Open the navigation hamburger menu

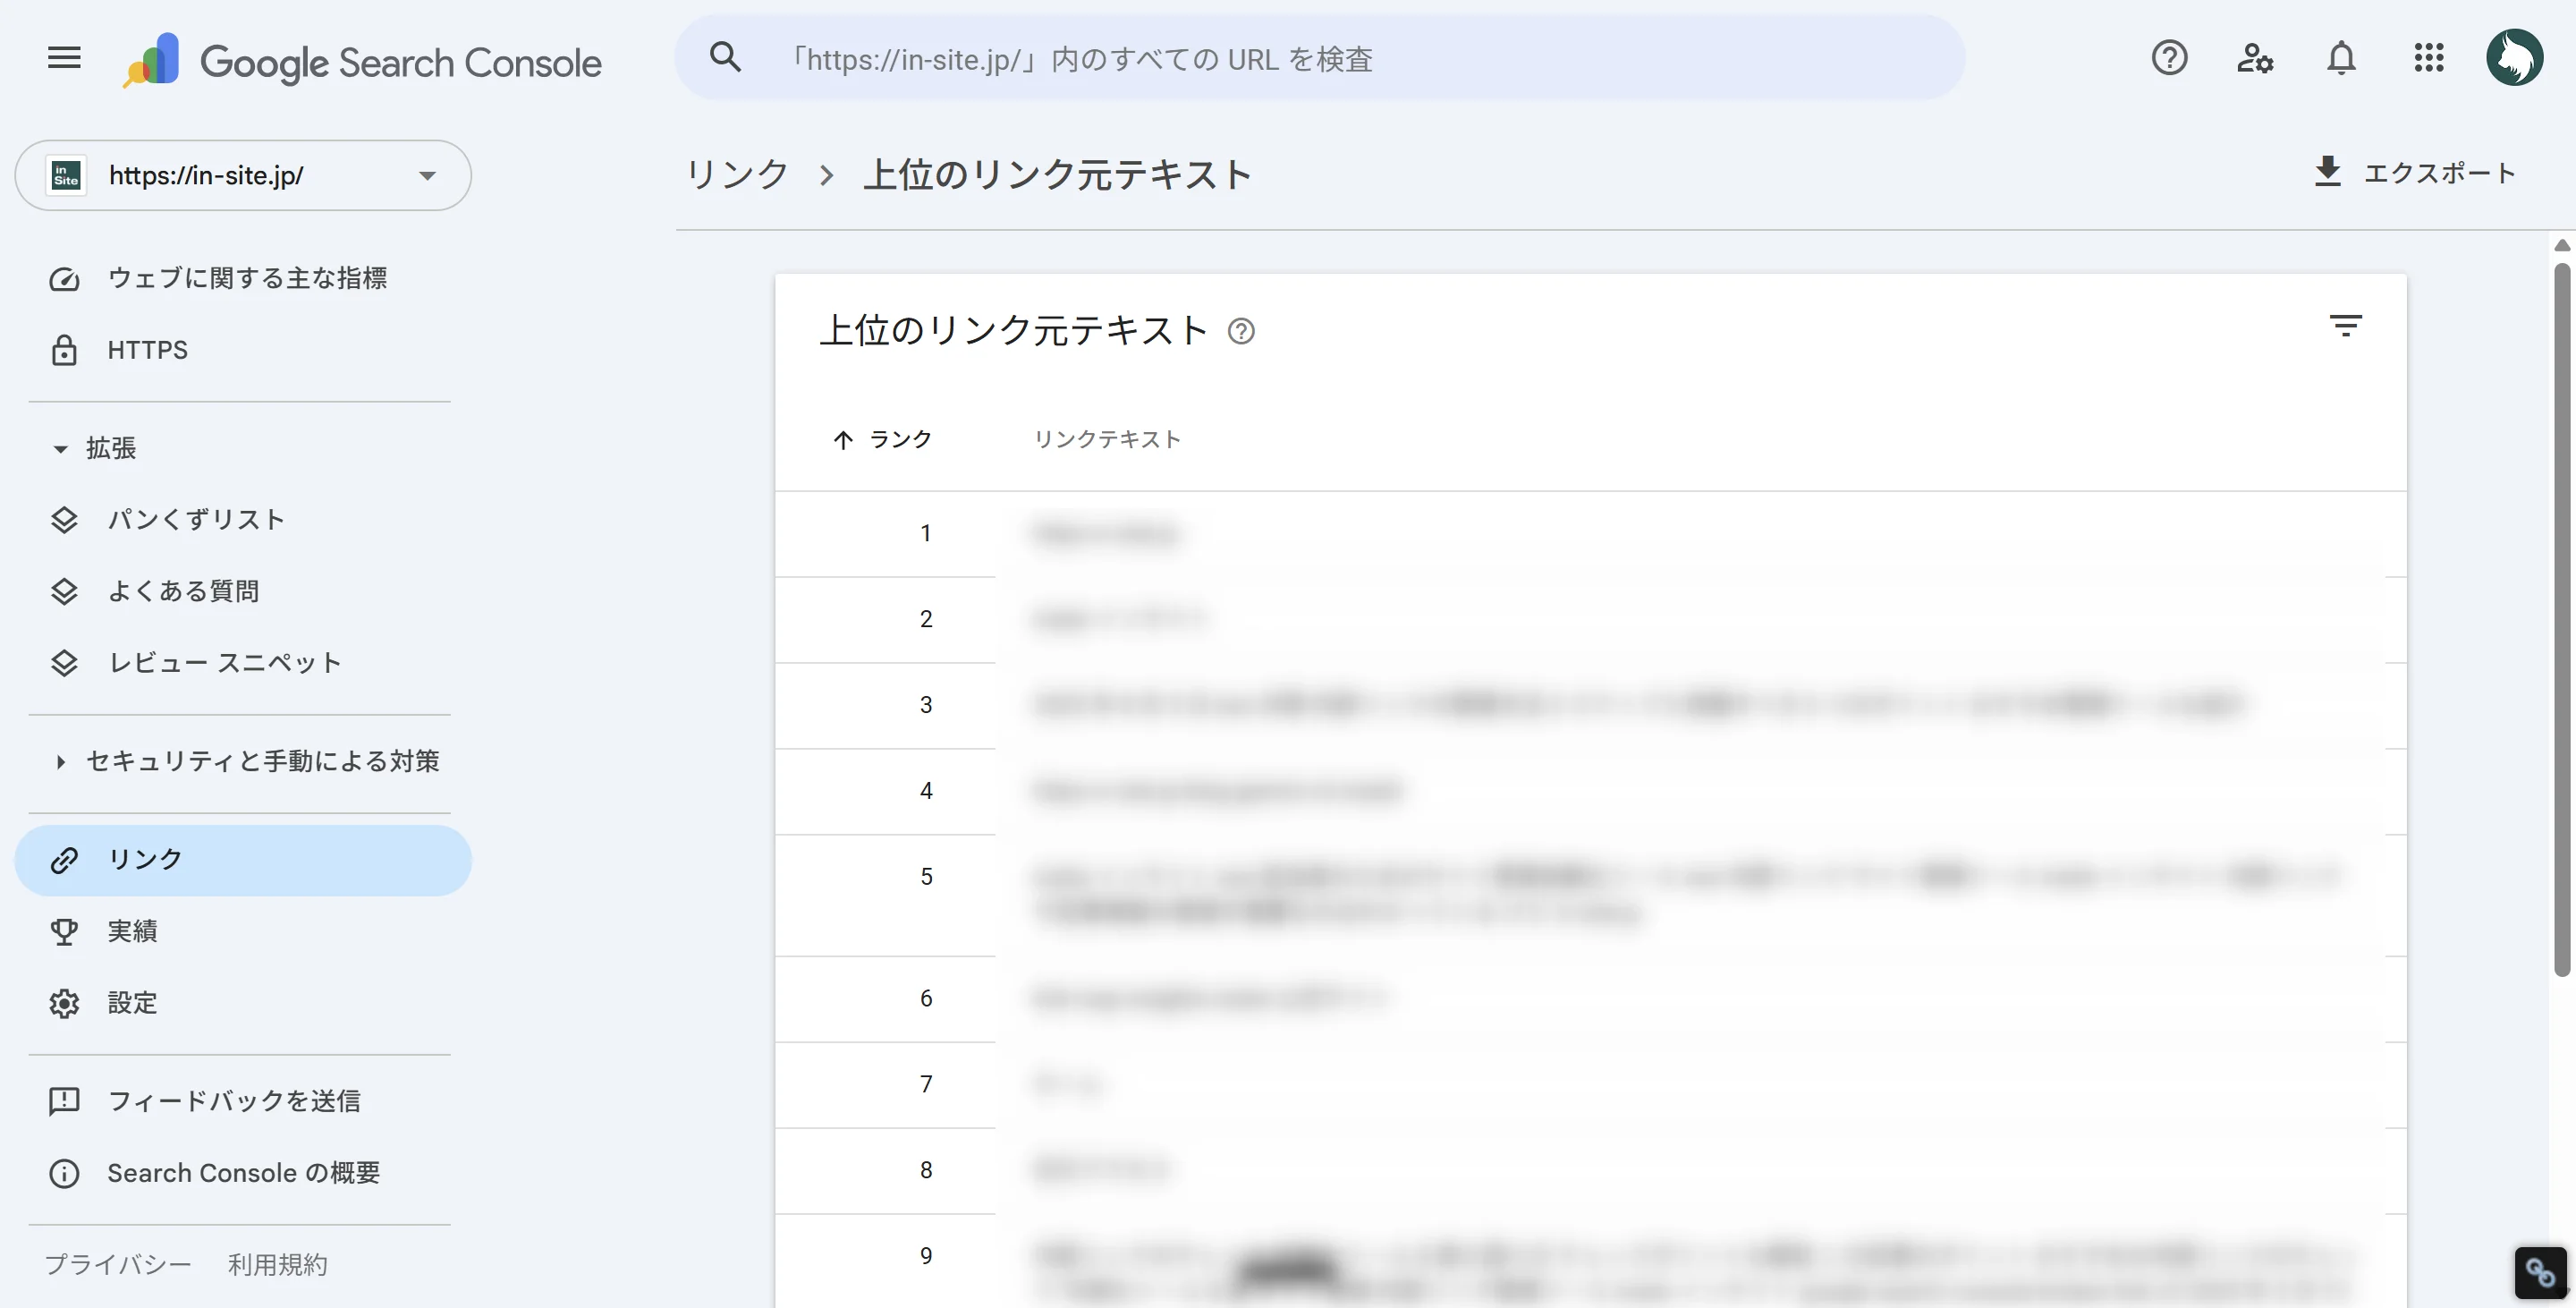click(x=63, y=57)
